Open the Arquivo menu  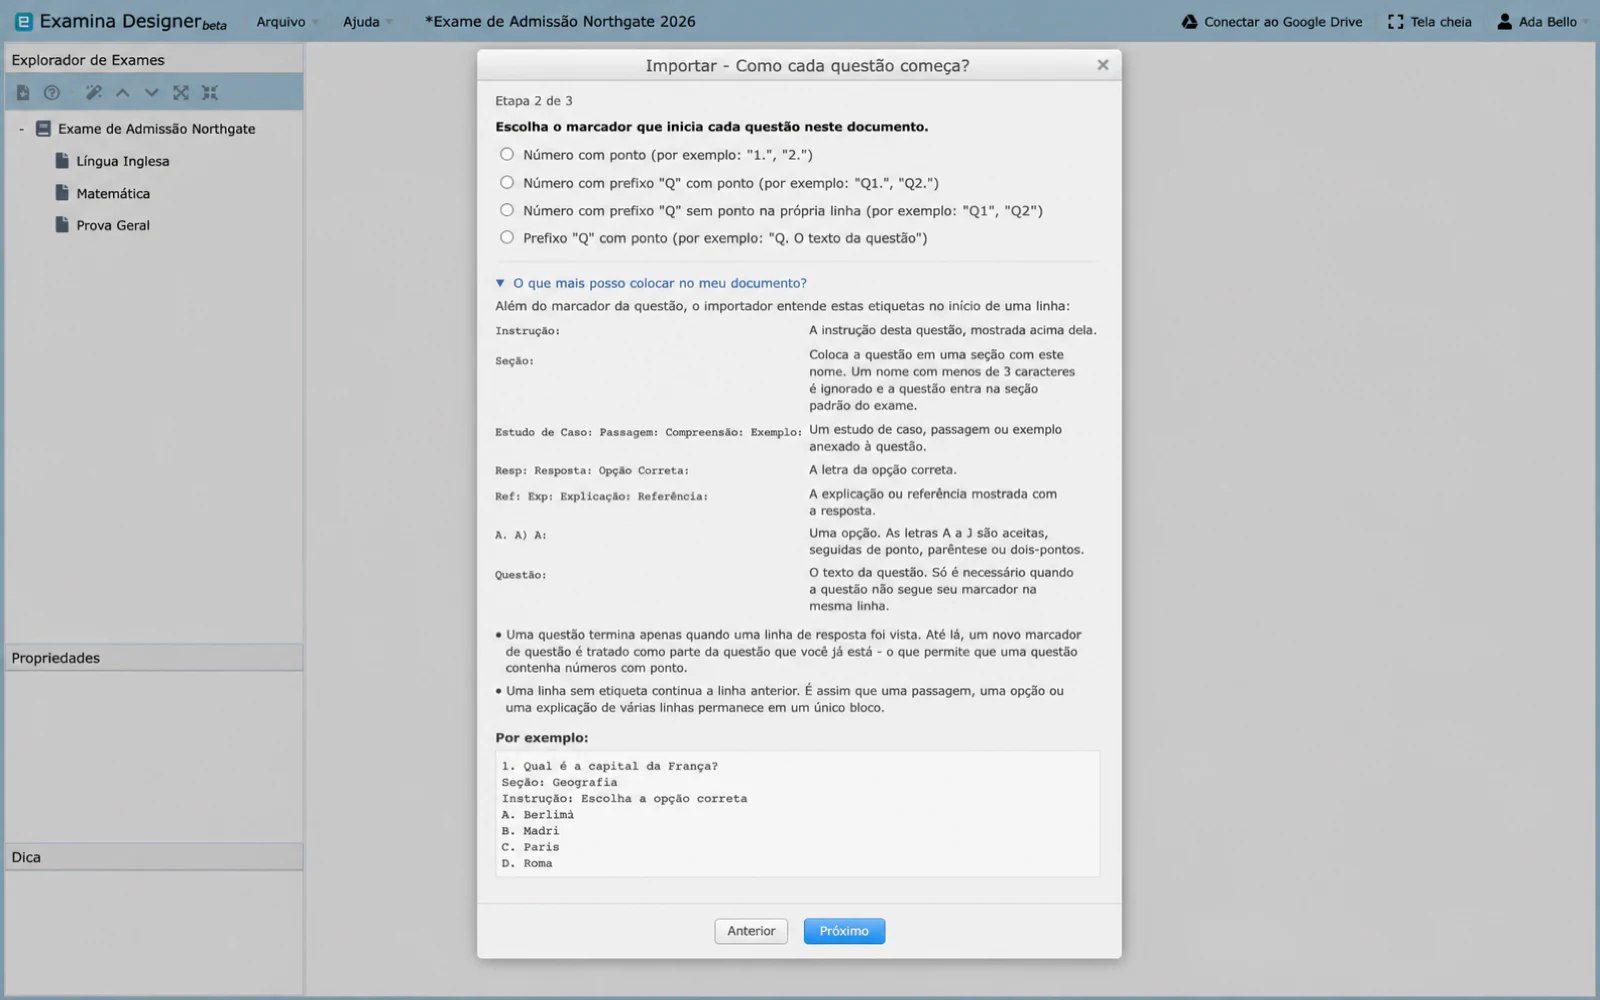pyautogui.click(x=287, y=22)
